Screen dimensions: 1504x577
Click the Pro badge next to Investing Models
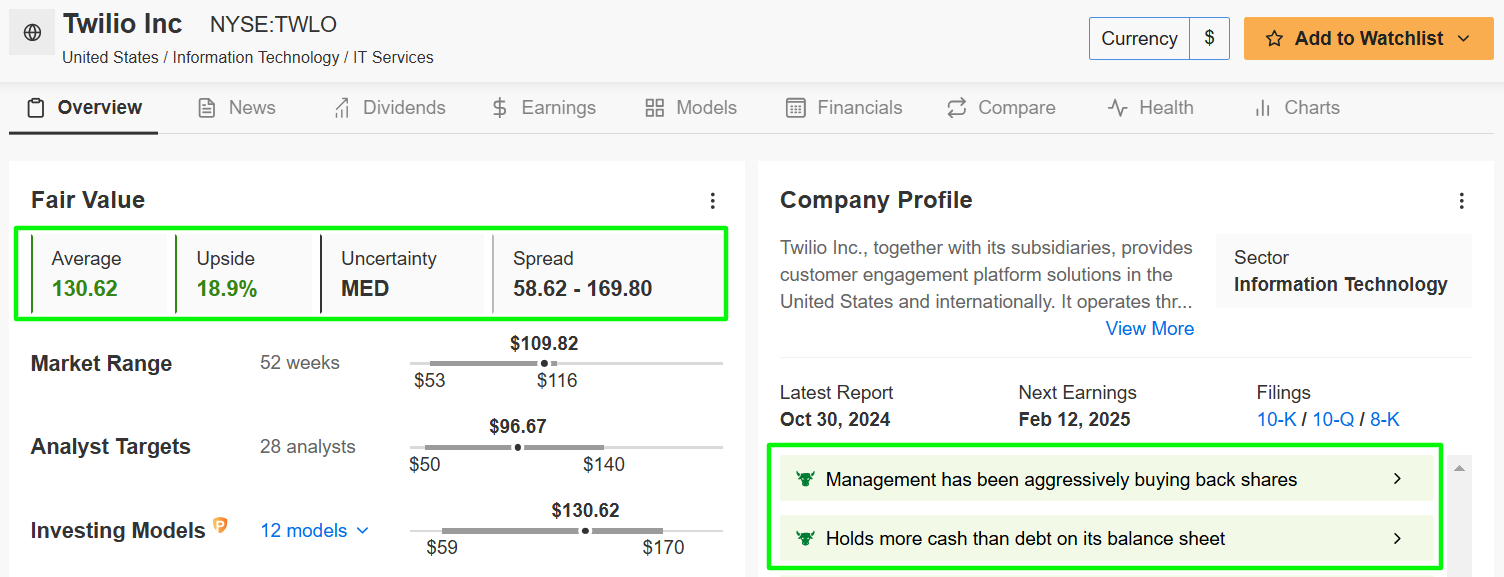coord(220,526)
